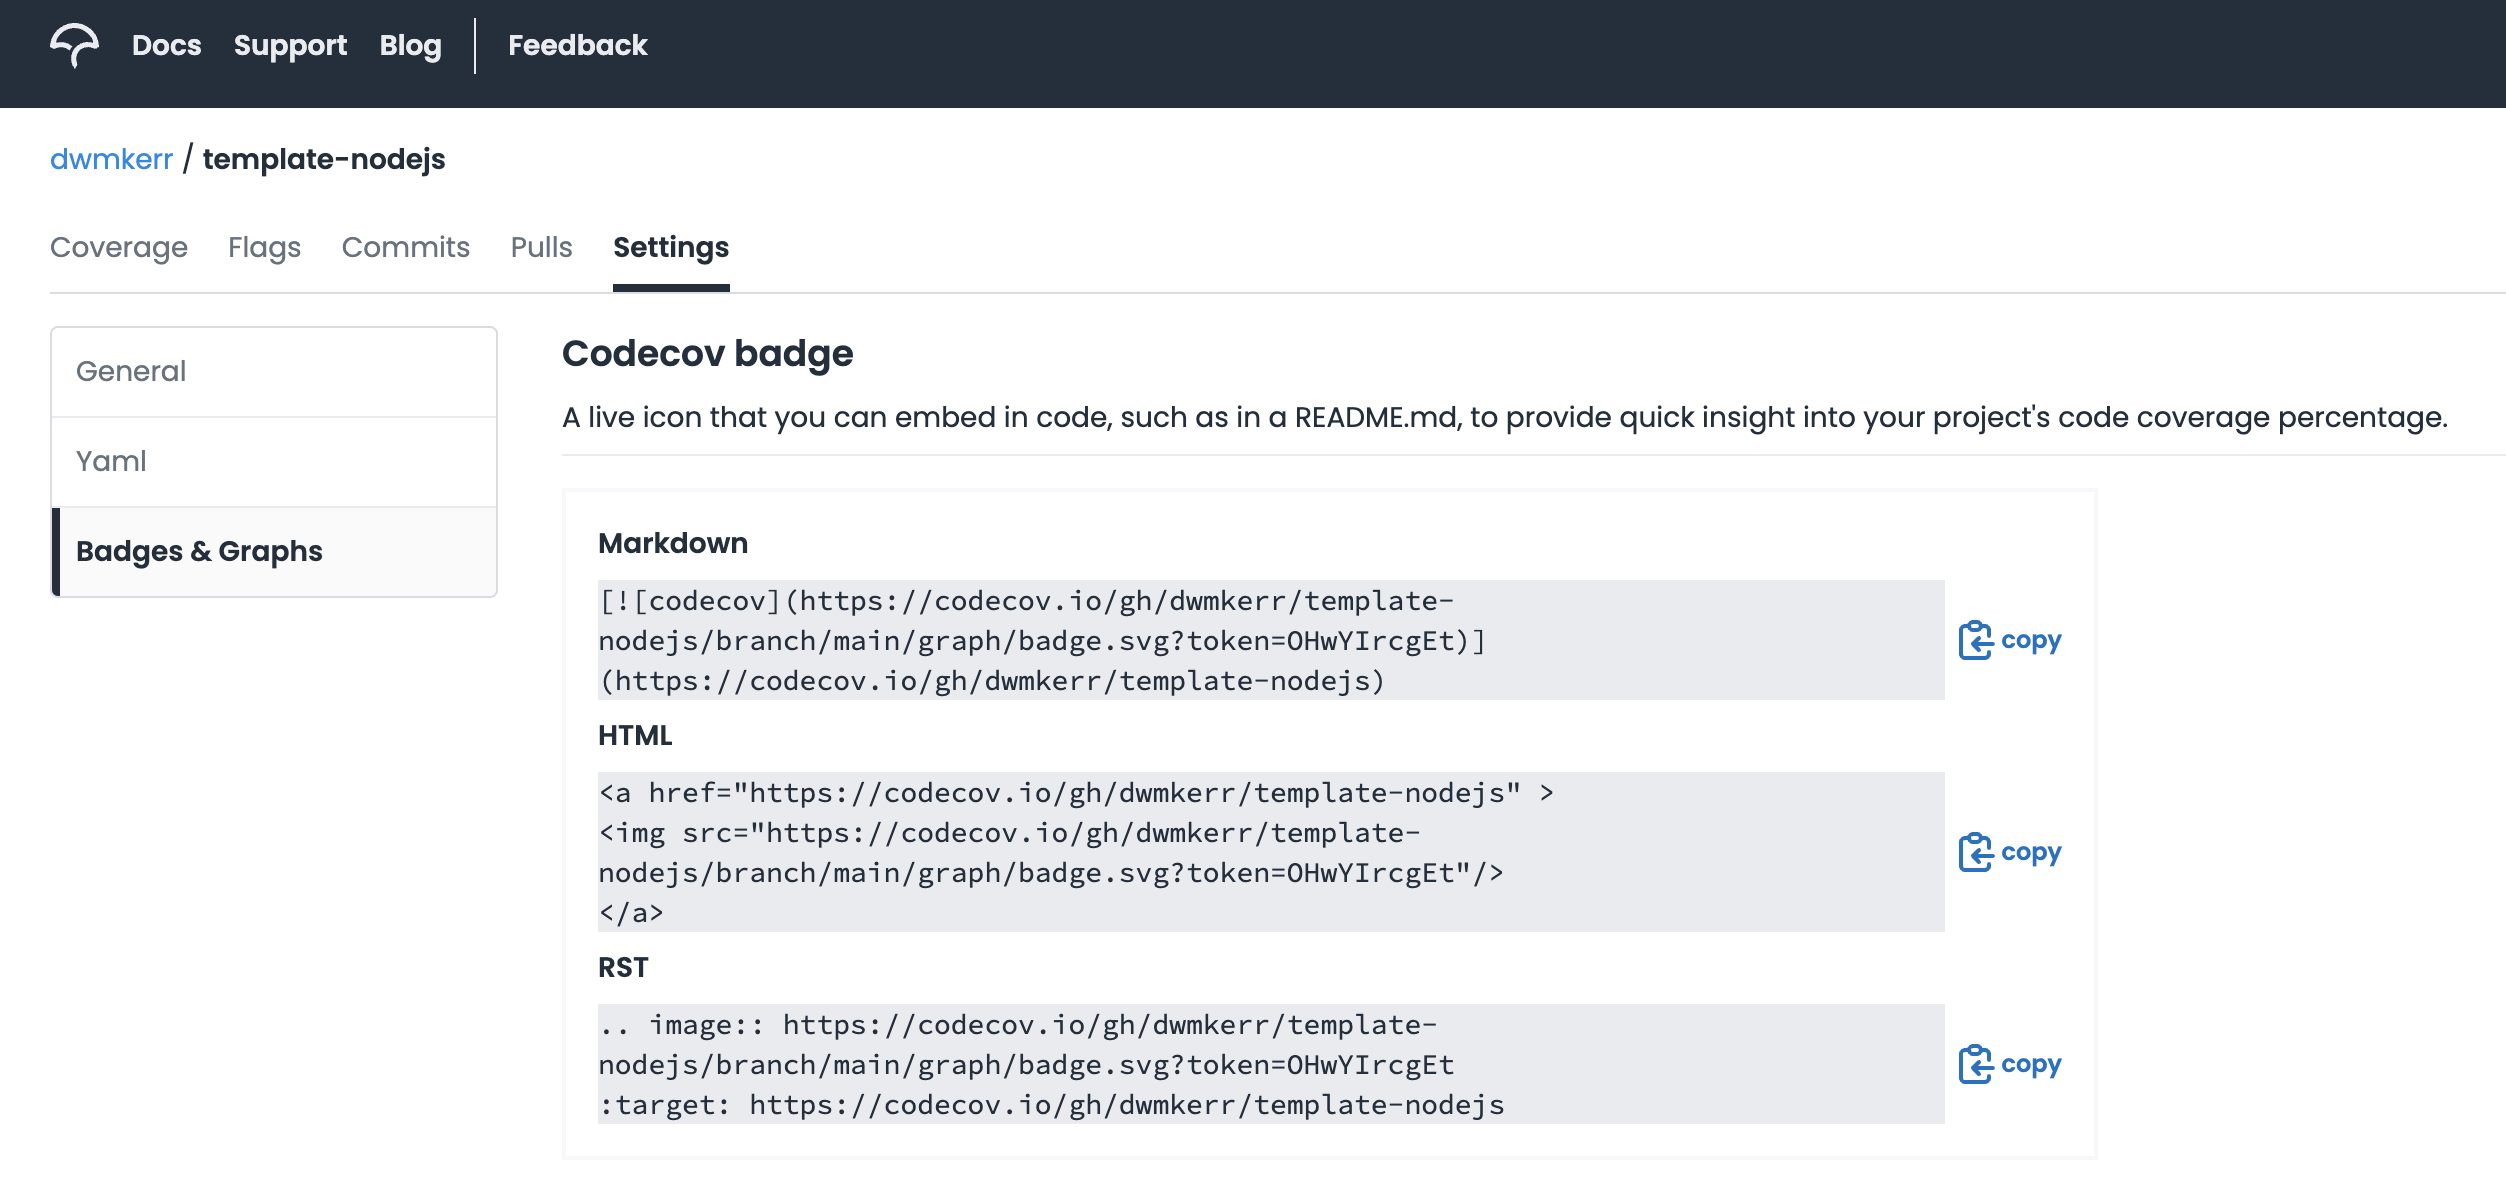Go to the Blog link
Viewport: 2506px width, 1182px height.
click(410, 45)
